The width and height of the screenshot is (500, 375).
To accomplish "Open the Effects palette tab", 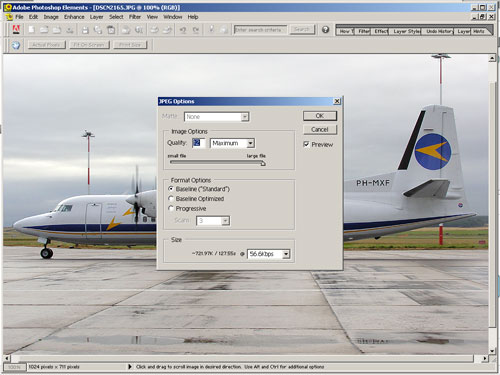I will (x=380, y=31).
